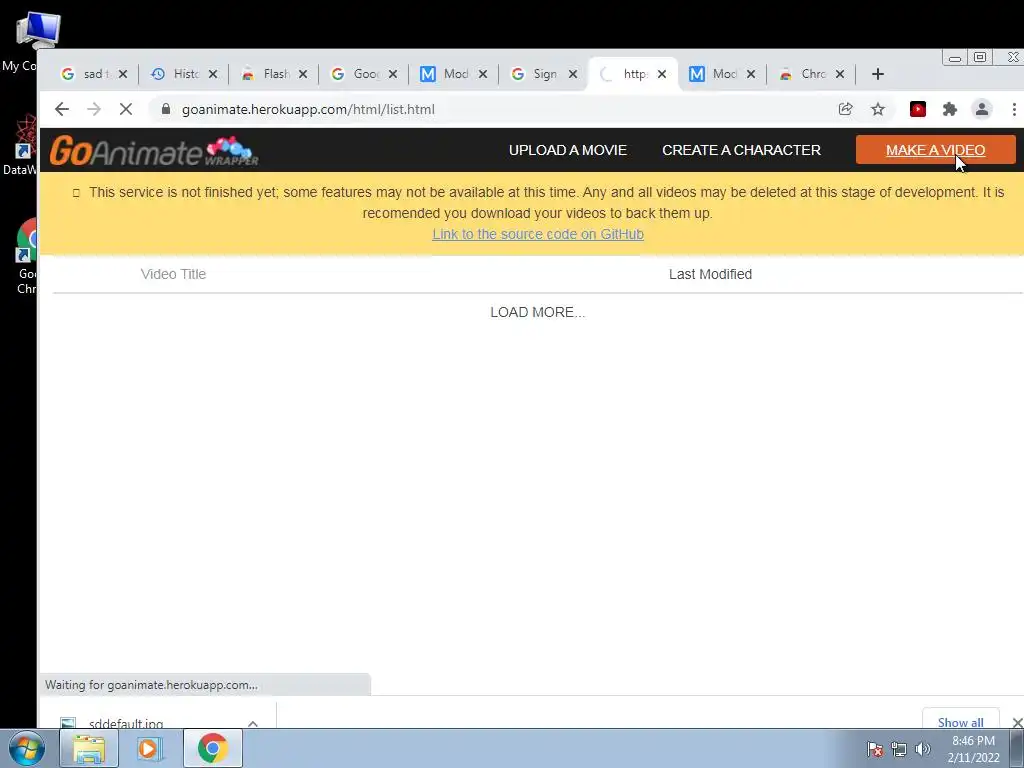Stop page loading with the X button
This screenshot has width=1024, height=768.
click(126, 109)
